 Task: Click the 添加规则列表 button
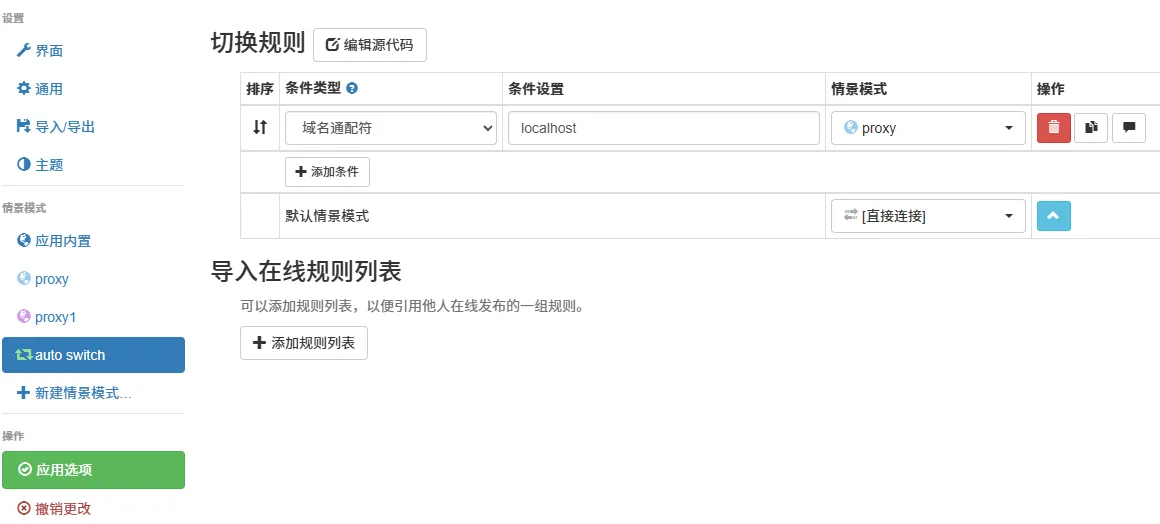pos(303,343)
